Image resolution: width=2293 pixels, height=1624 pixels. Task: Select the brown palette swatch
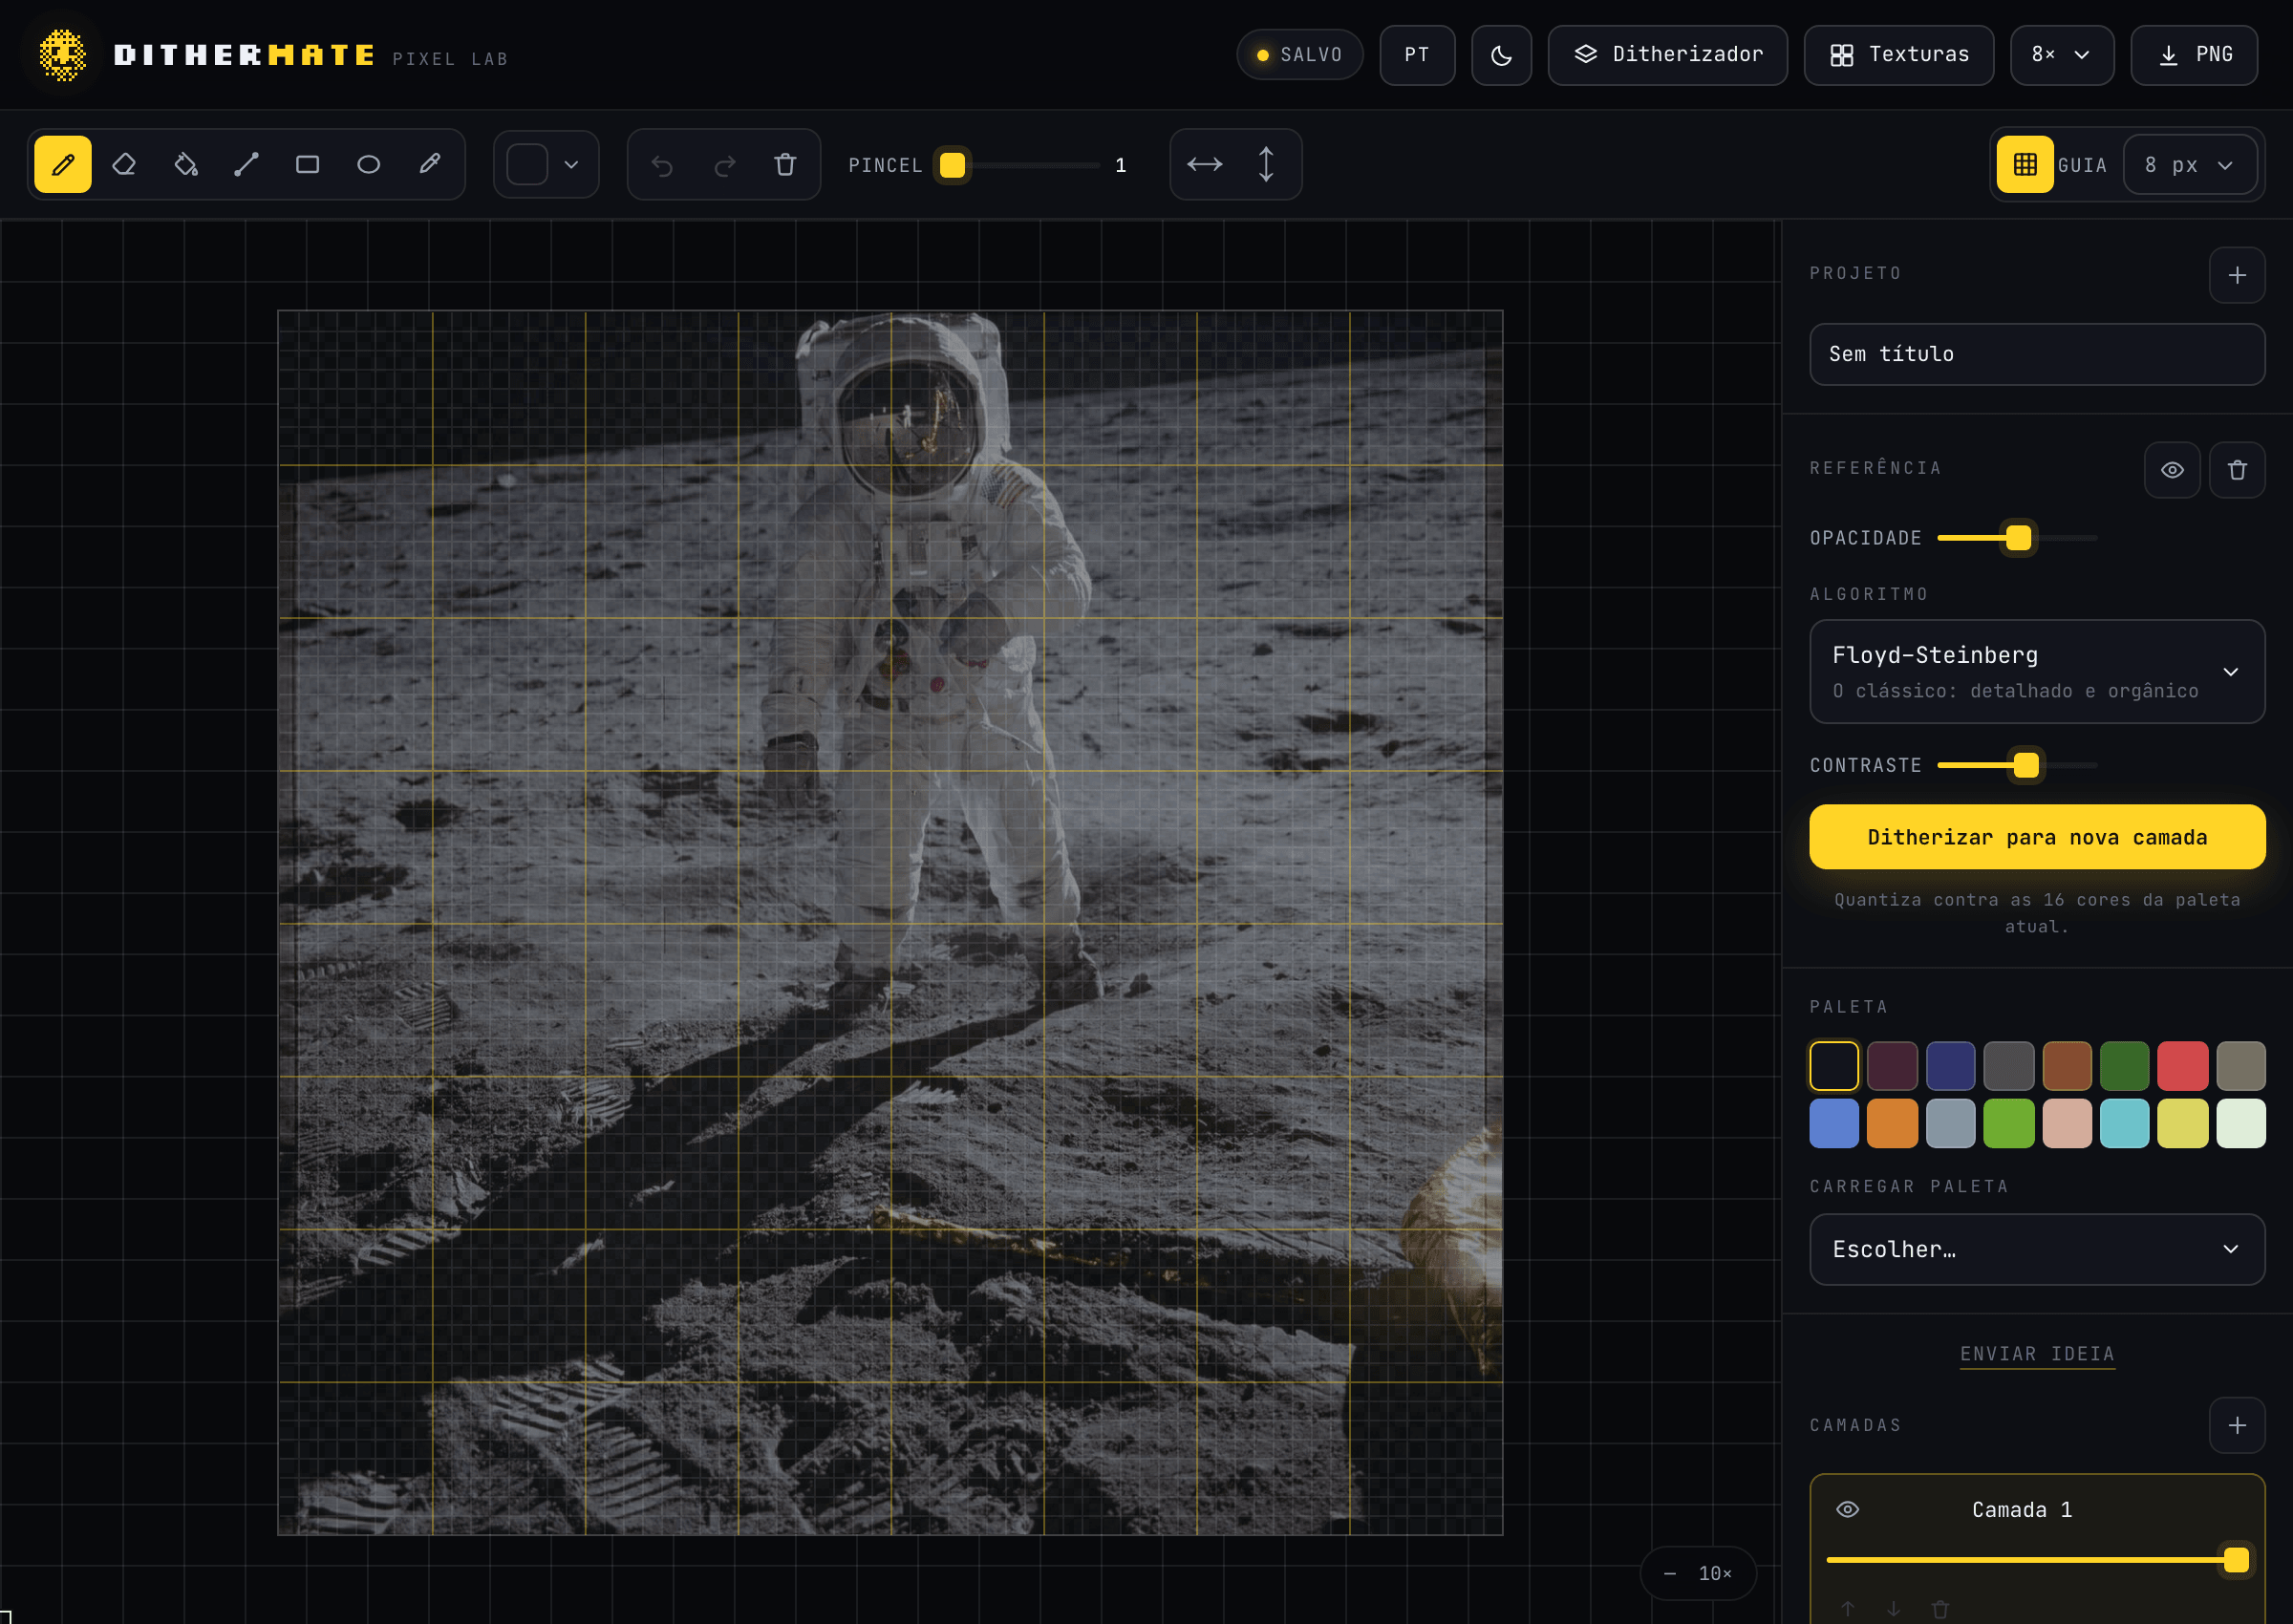pos(2066,1066)
